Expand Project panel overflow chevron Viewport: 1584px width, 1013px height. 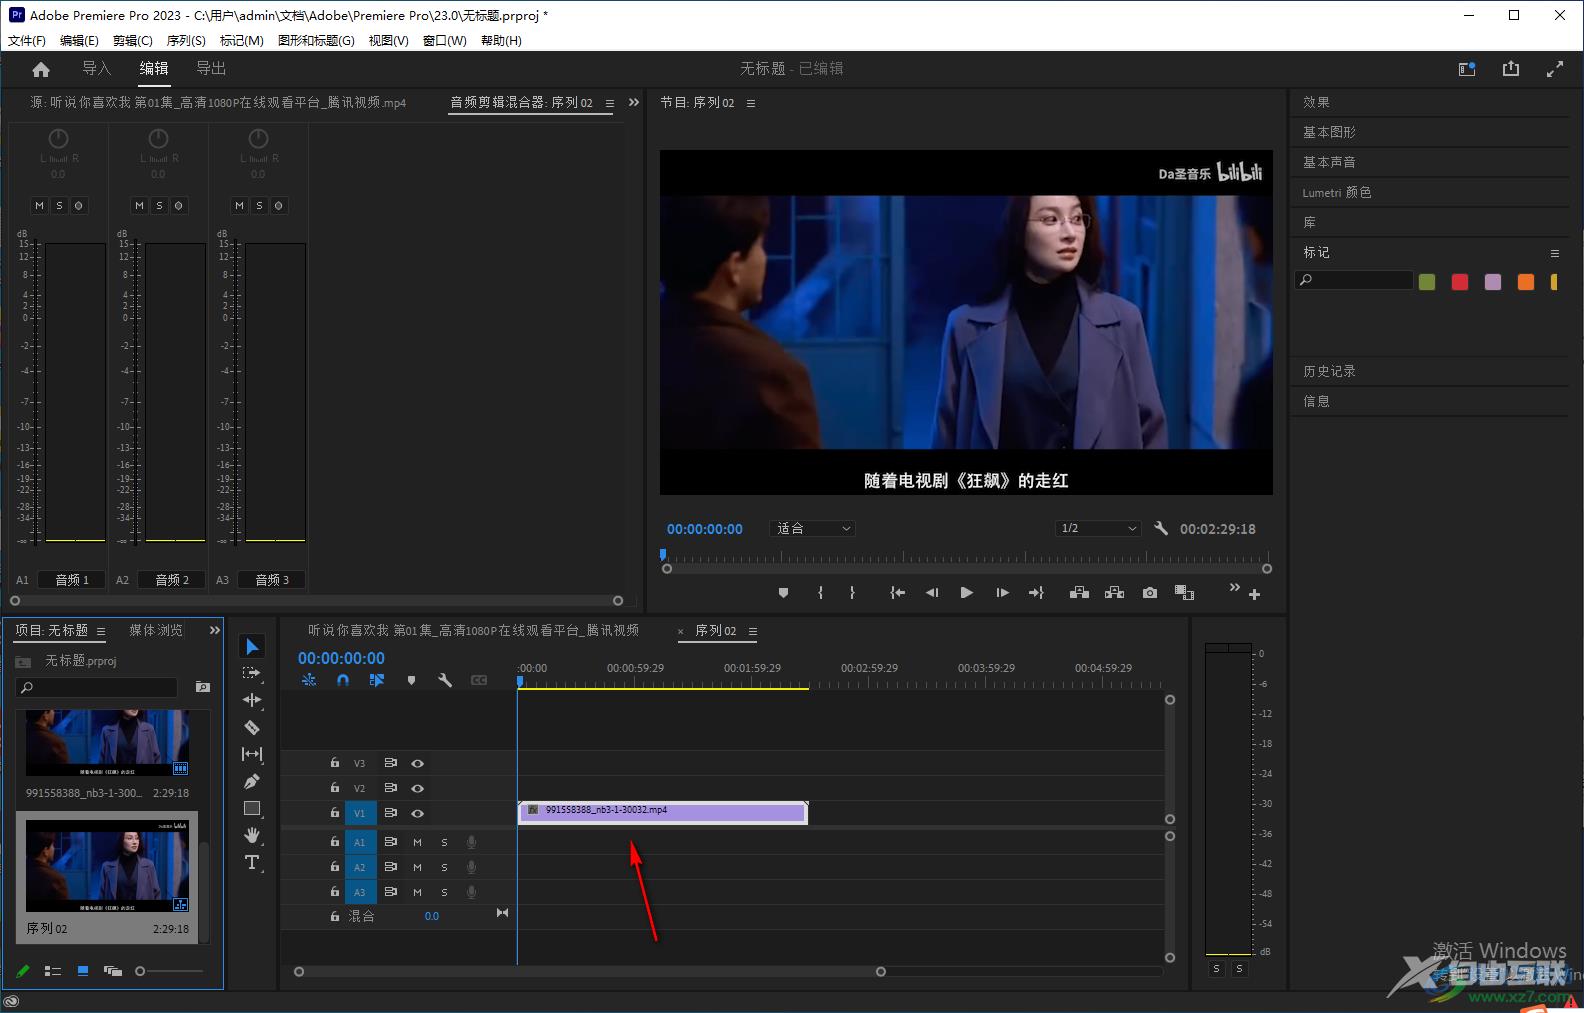click(x=214, y=630)
